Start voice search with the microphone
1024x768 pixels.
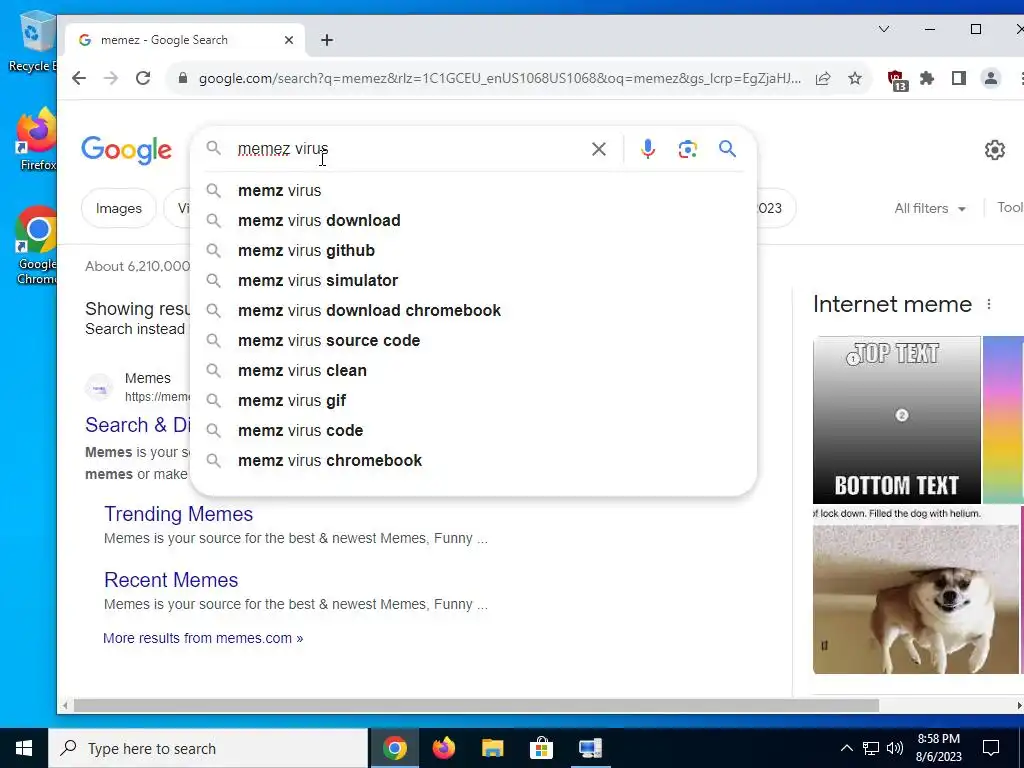(x=647, y=149)
